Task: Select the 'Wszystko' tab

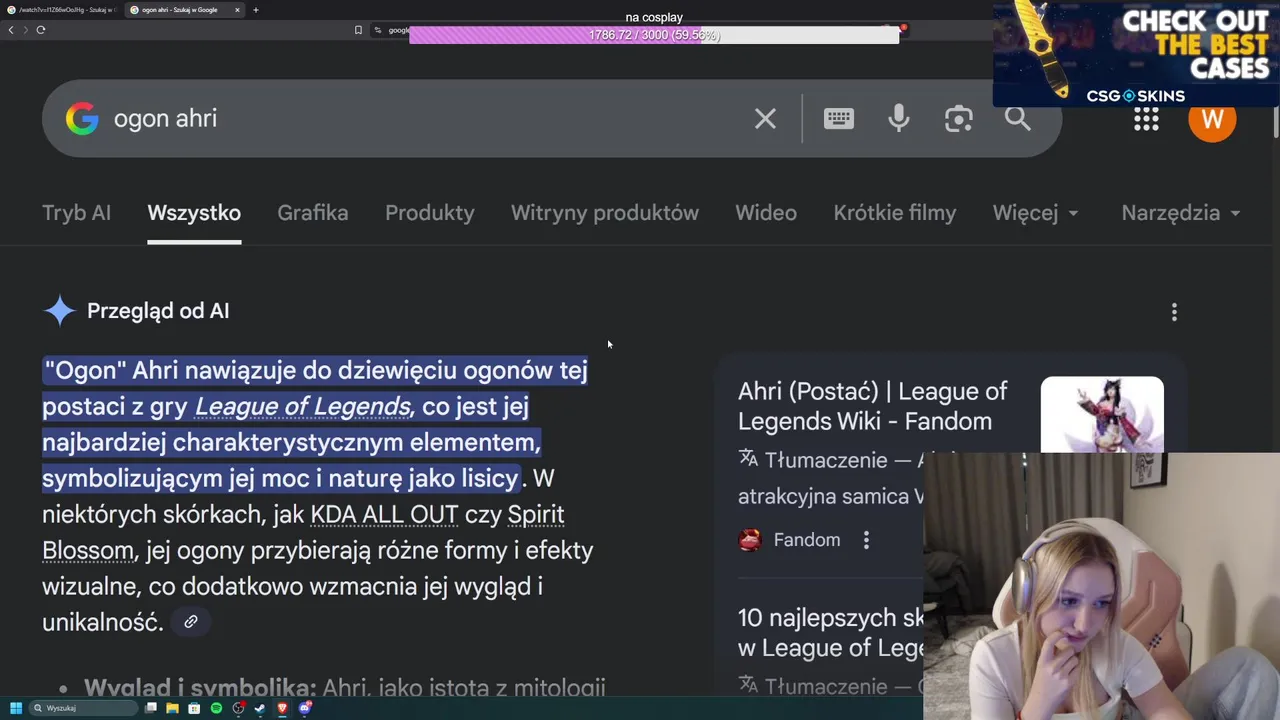Action: click(194, 213)
